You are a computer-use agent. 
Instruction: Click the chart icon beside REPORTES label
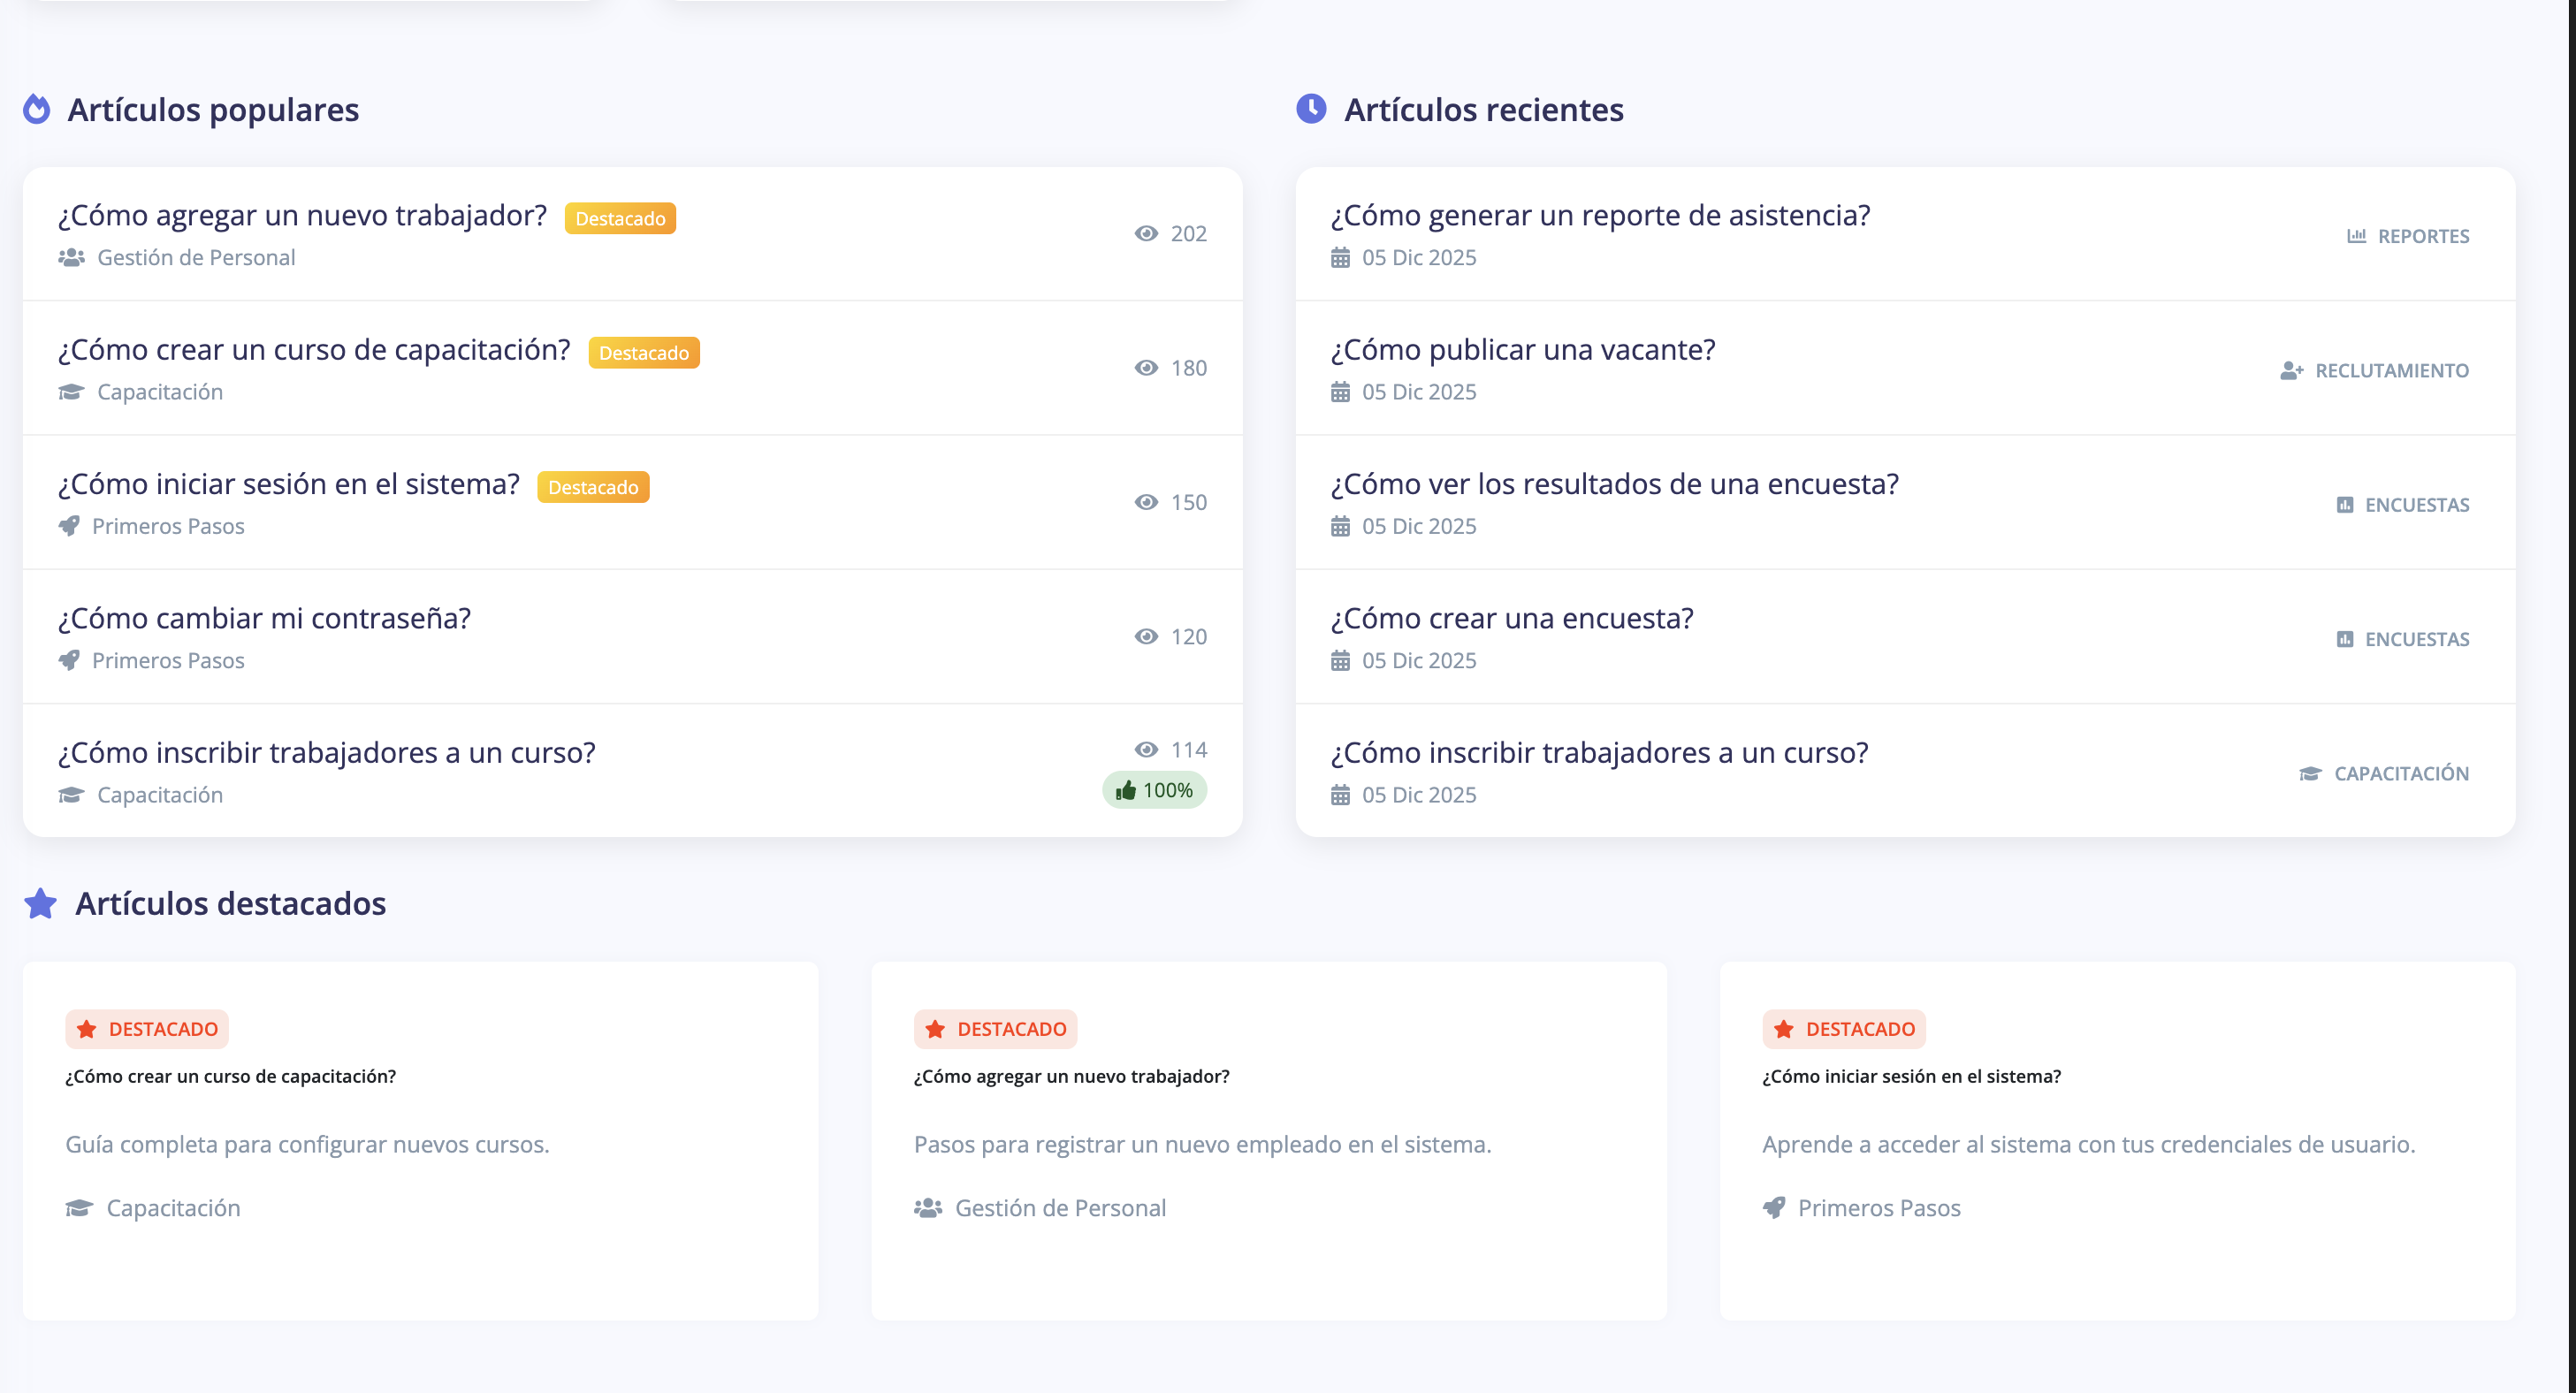2356,236
